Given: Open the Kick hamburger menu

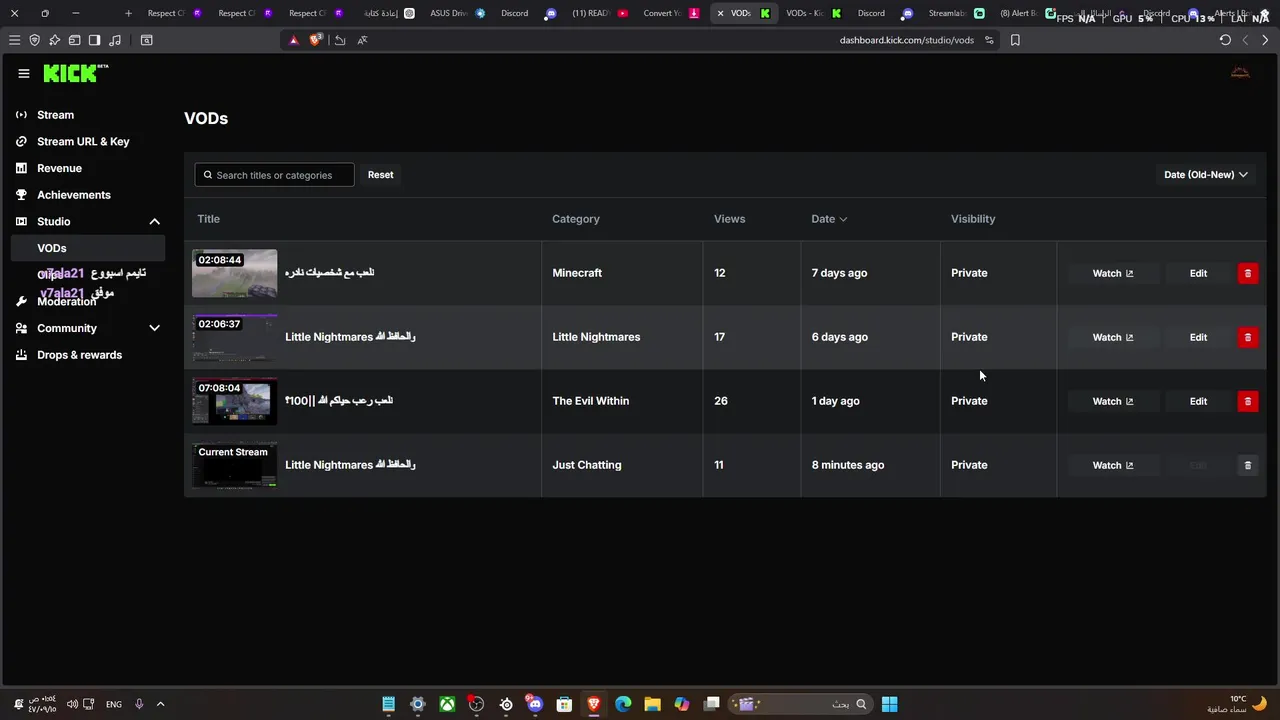Looking at the screenshot, I should tap(24, 73).
